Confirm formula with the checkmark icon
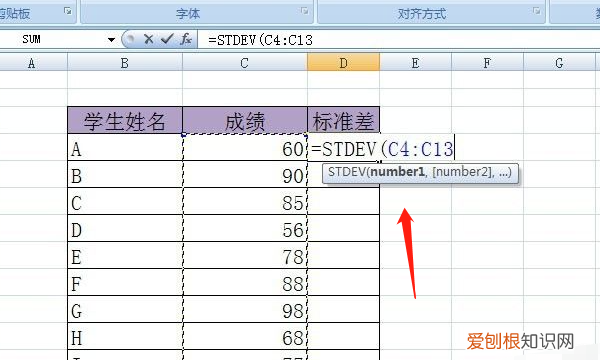Screen dimensions: 600x360 pos(167,39)
